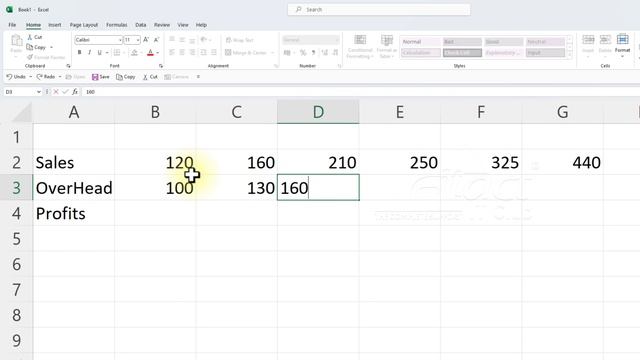Open Conditional Formatting
The width and height of the screenshot is (640, 360).
click(360, 47)
